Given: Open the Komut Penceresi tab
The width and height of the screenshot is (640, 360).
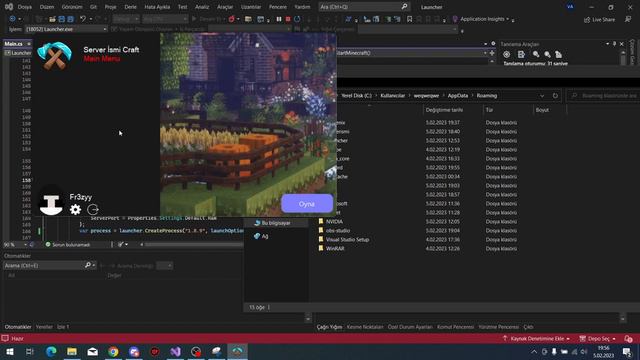Looking at the screenshot, I should [455, 327].
